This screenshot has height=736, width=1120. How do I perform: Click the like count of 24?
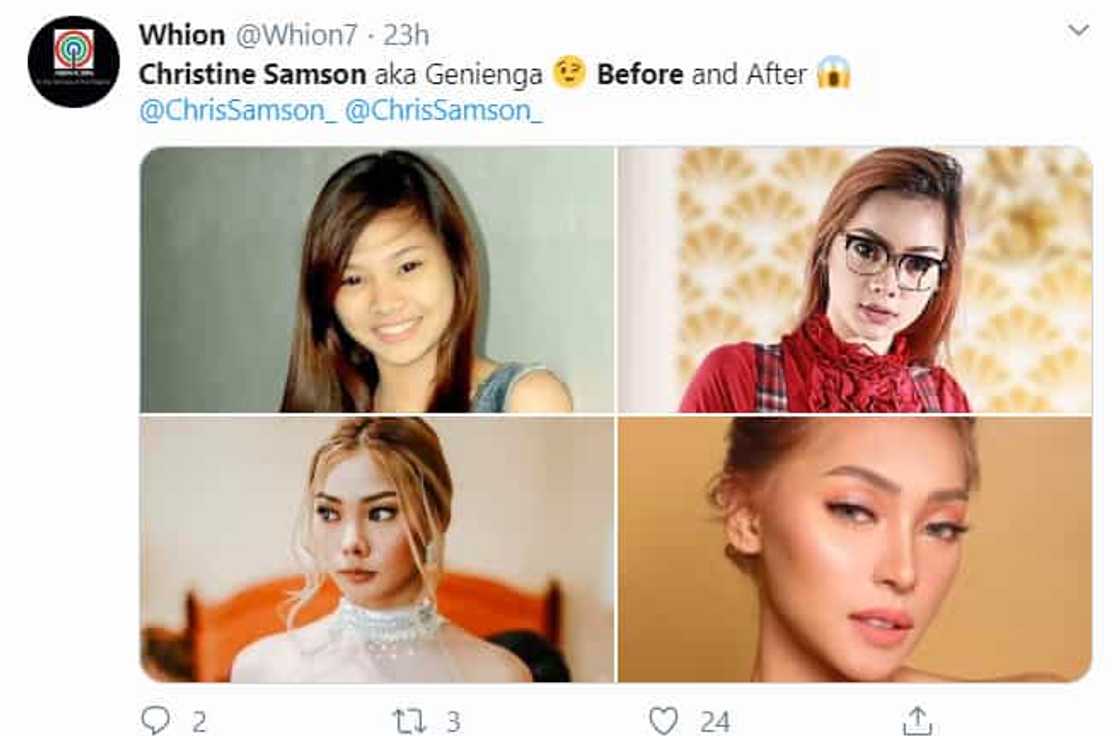(x=714, y=720)
